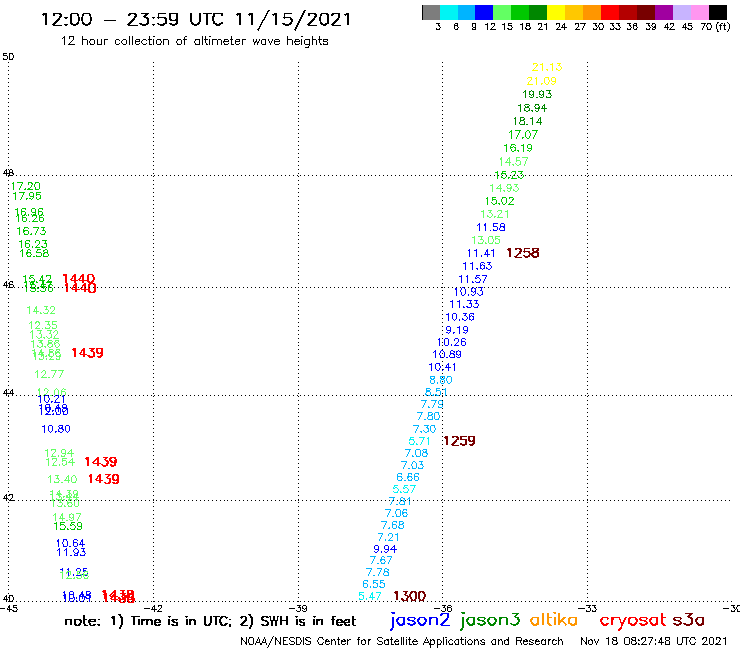
Task: Click the chart title '12:00 – 23:59 UTC 11/15/2021'
Action: [196, 19]
